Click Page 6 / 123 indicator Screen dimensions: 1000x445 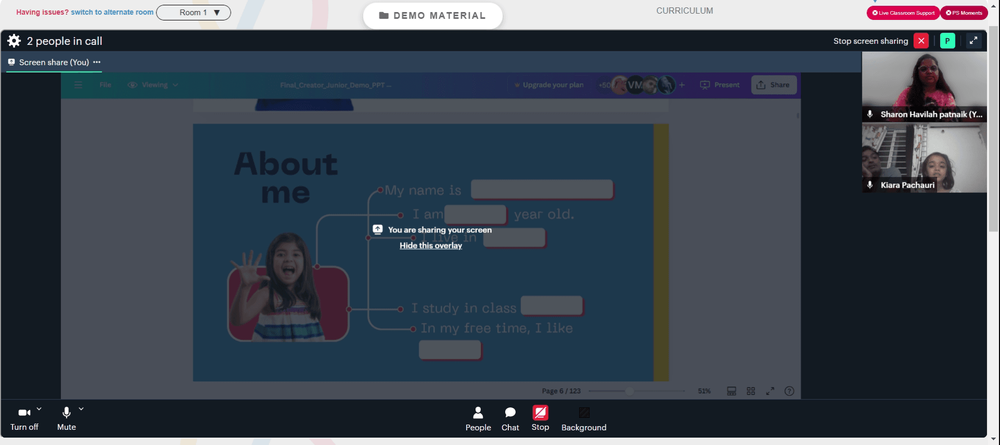[561, 391]
